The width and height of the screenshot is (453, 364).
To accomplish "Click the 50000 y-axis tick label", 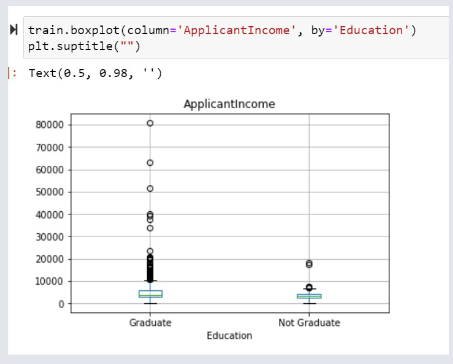I will [50, 192].
